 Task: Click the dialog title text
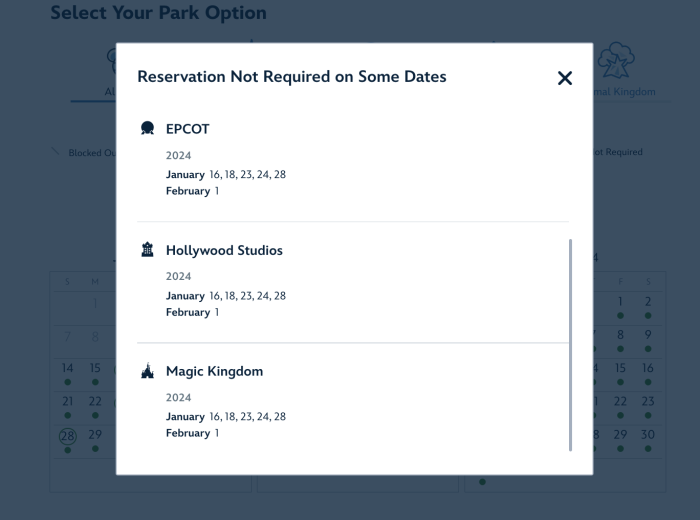(291, 77)
